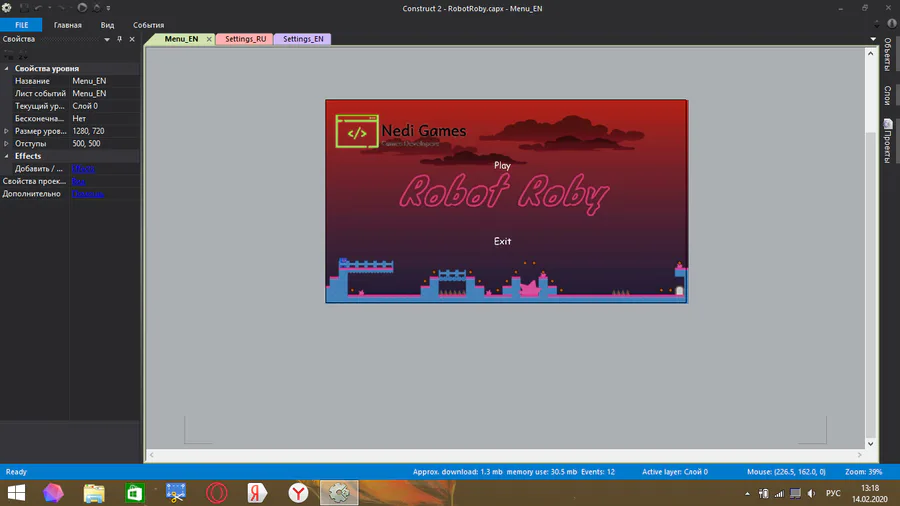Screen dimensions: 900x506
Task: Switch to the Главная ribbon tab
Action: coord(68,25)
